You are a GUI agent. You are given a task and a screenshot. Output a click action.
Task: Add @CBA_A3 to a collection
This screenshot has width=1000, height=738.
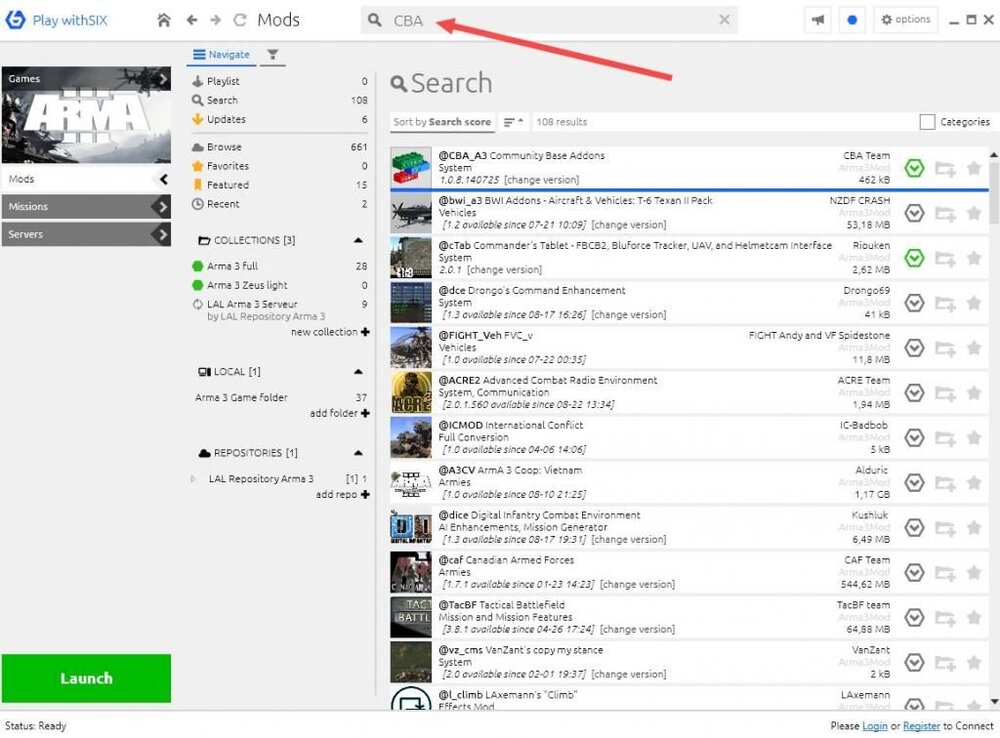click(x=945, y=169)
